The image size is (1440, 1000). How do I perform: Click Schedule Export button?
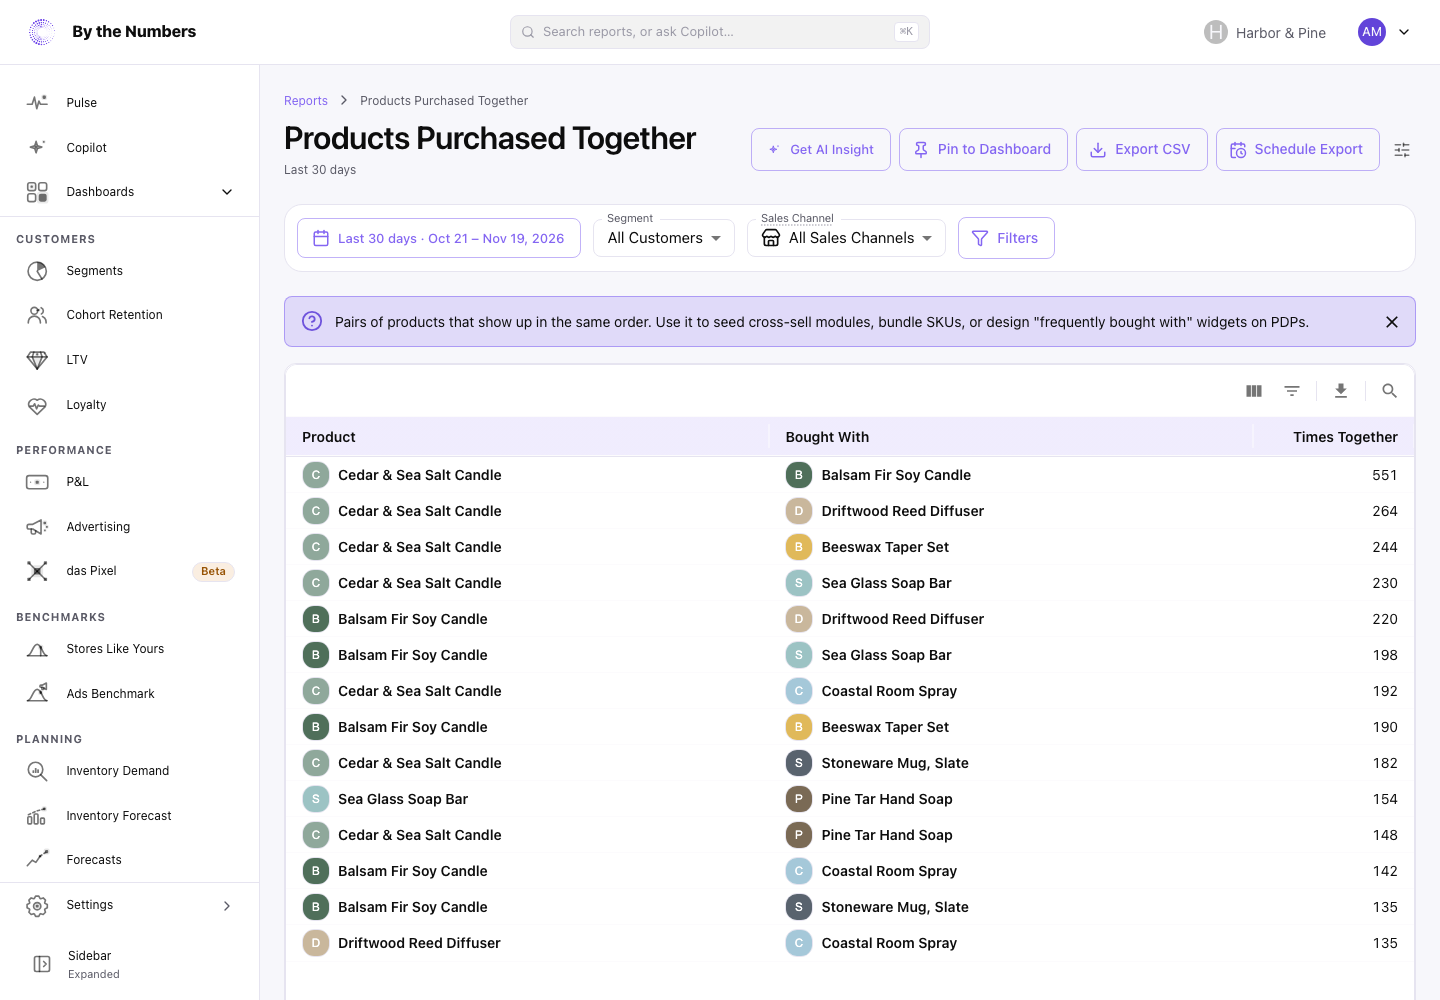point(1298,150)
